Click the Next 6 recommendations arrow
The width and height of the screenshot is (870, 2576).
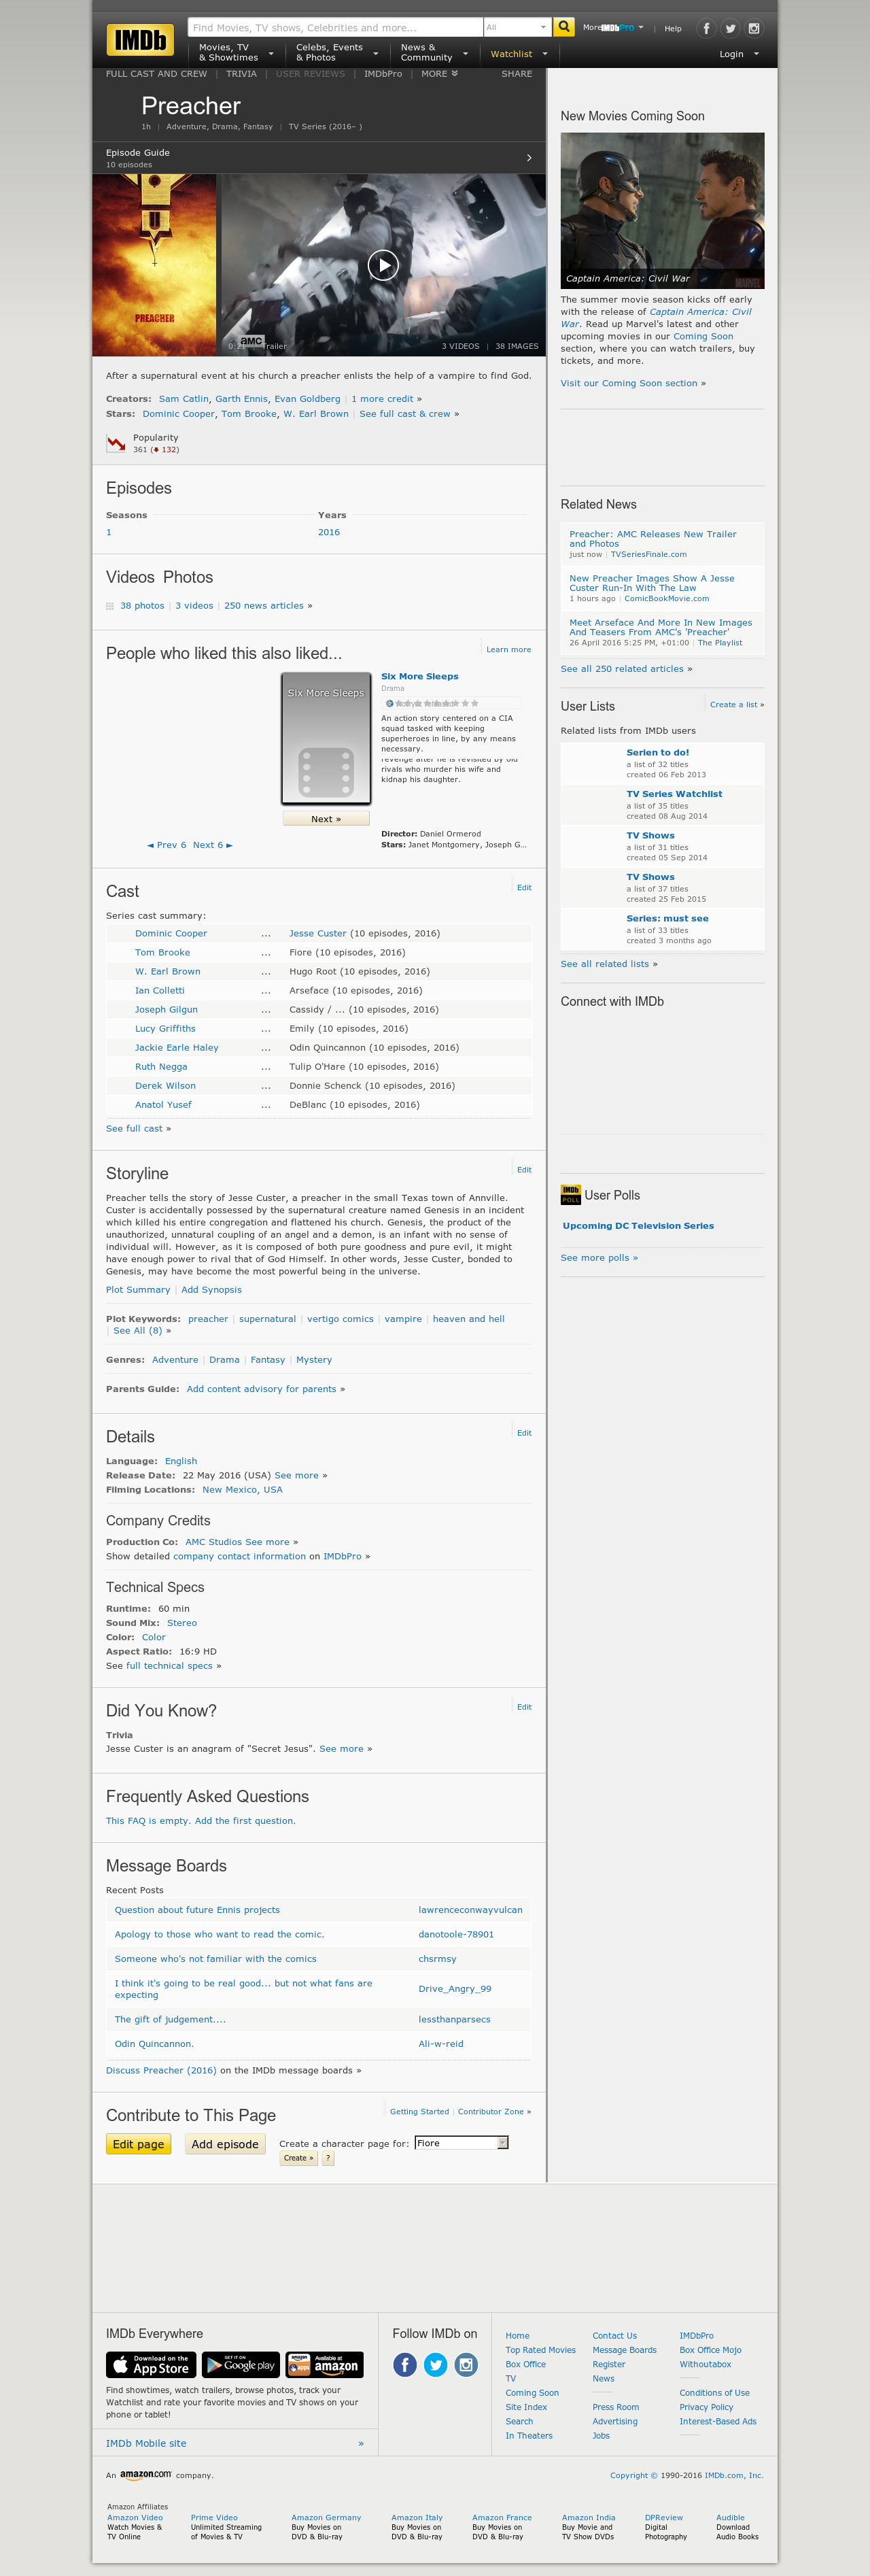(213, 845)
